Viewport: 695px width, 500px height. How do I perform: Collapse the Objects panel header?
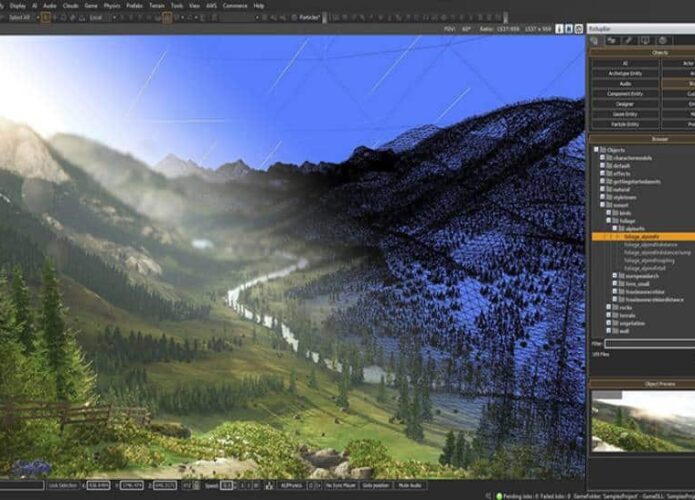(643, 53)
